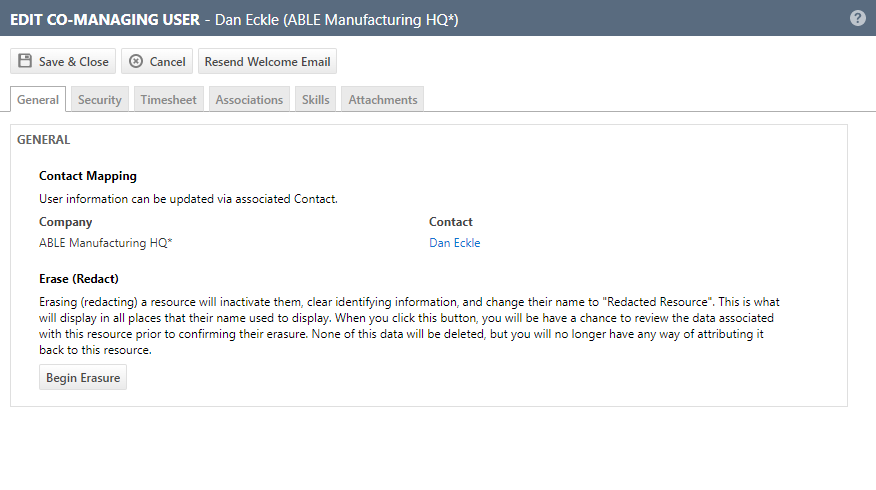Save and close the user record
Screen dimensions: 876x490
coord(63,61)
